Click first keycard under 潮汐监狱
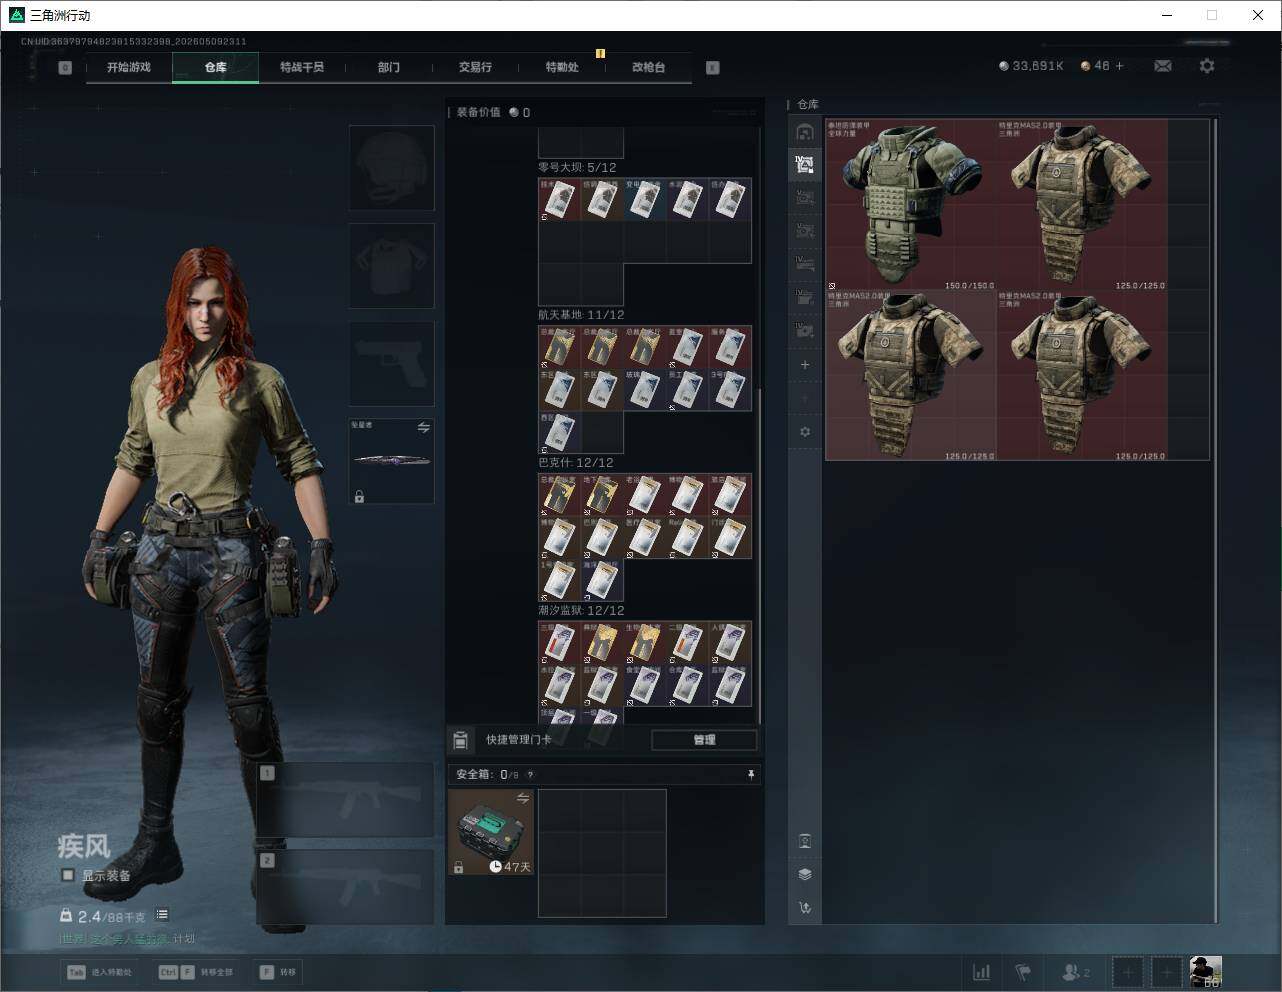The height and width of the screenshot is (992, 1282). 560,643
